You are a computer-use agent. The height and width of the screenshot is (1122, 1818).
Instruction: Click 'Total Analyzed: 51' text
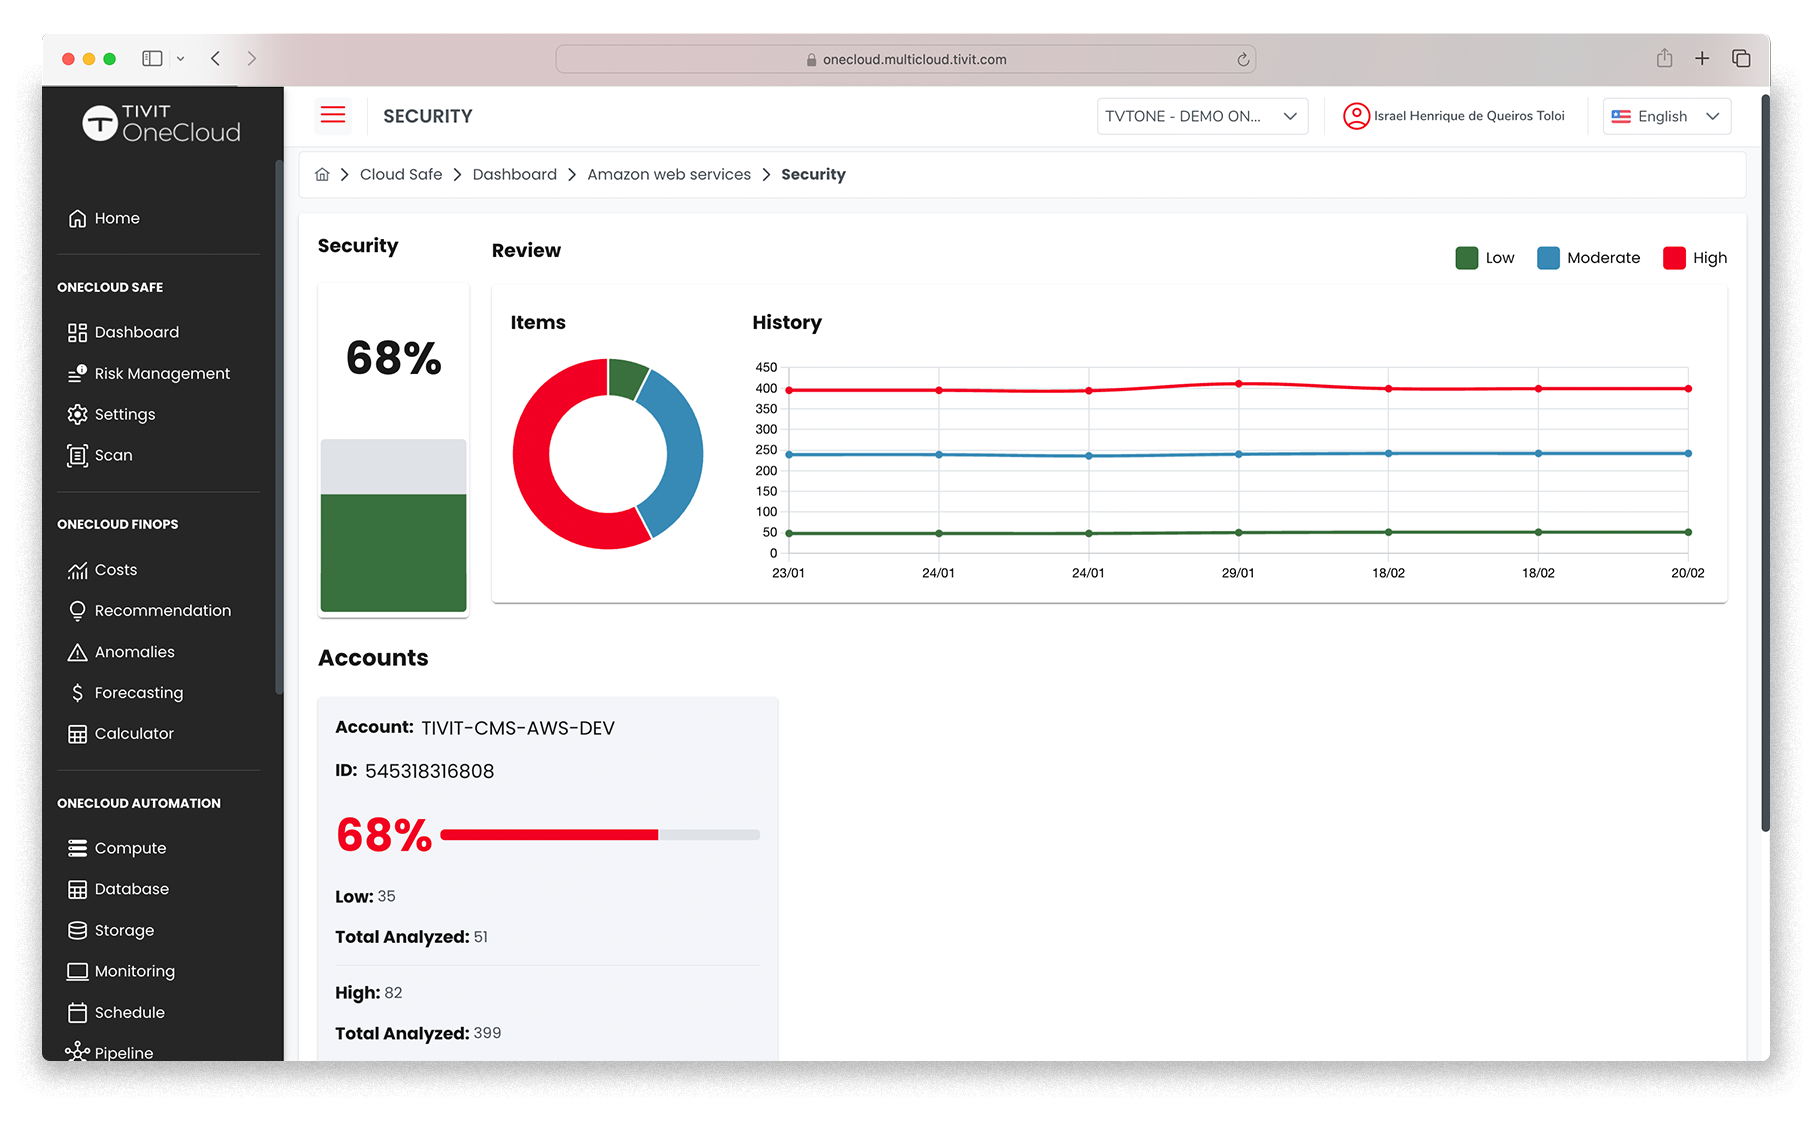pyautogui.click(x=411, y=937)
